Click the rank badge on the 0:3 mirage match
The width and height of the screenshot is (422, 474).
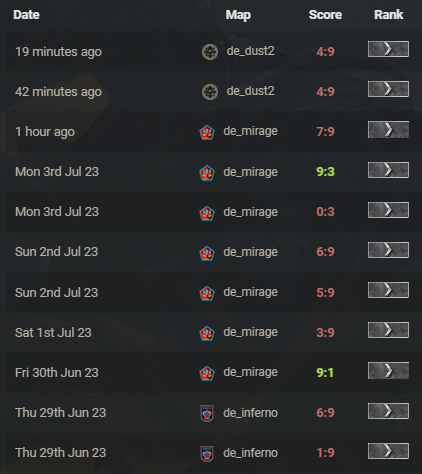click(x=388, y=210)
